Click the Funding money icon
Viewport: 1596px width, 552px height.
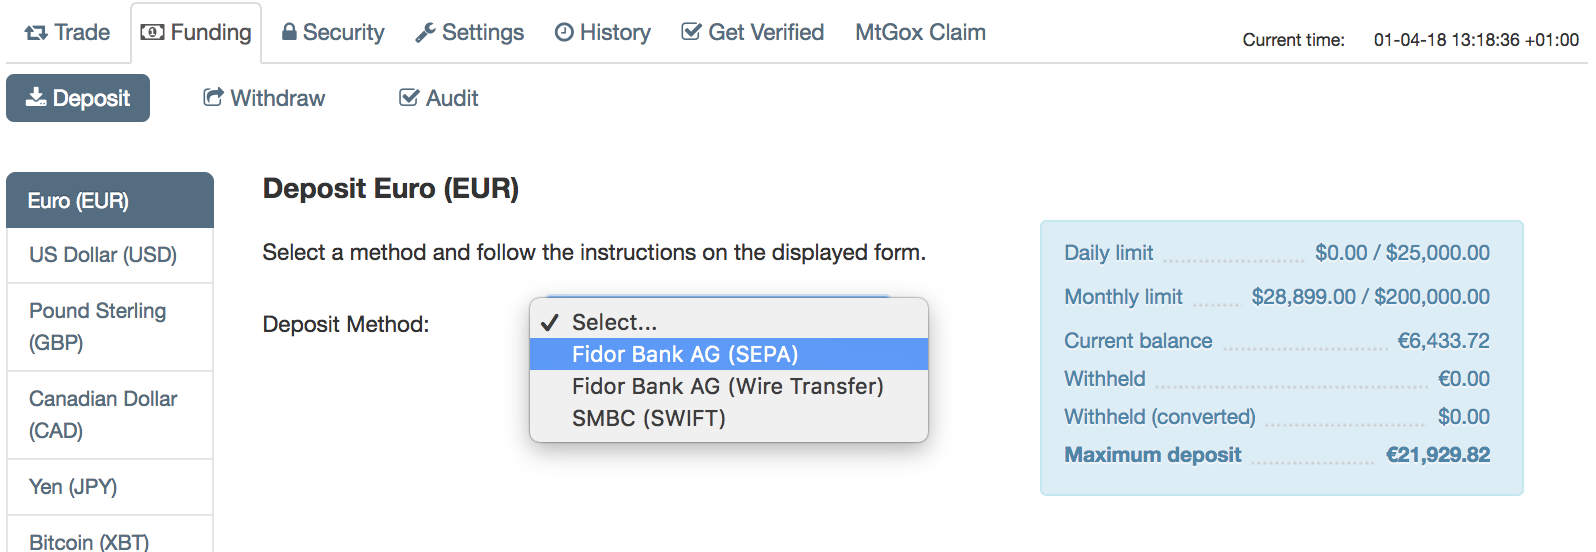pos(153,32)
